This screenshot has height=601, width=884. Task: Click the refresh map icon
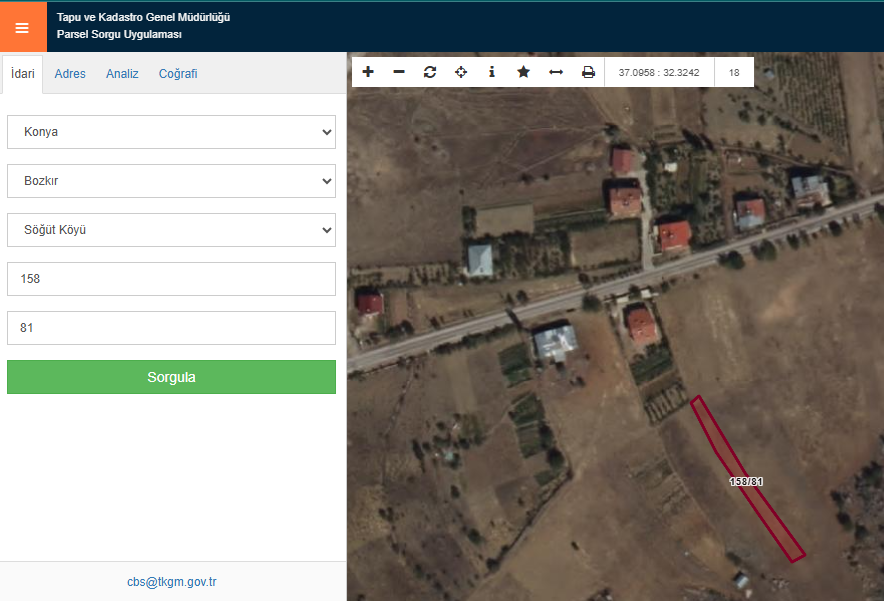pos(430,72)
